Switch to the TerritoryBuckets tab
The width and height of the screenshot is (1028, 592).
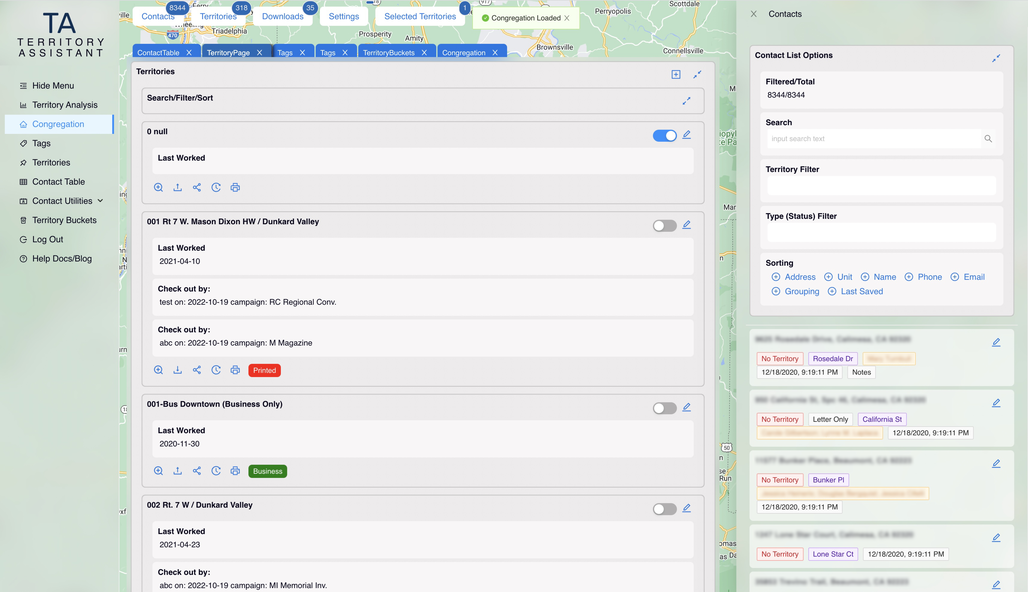(x=388, y=53)
